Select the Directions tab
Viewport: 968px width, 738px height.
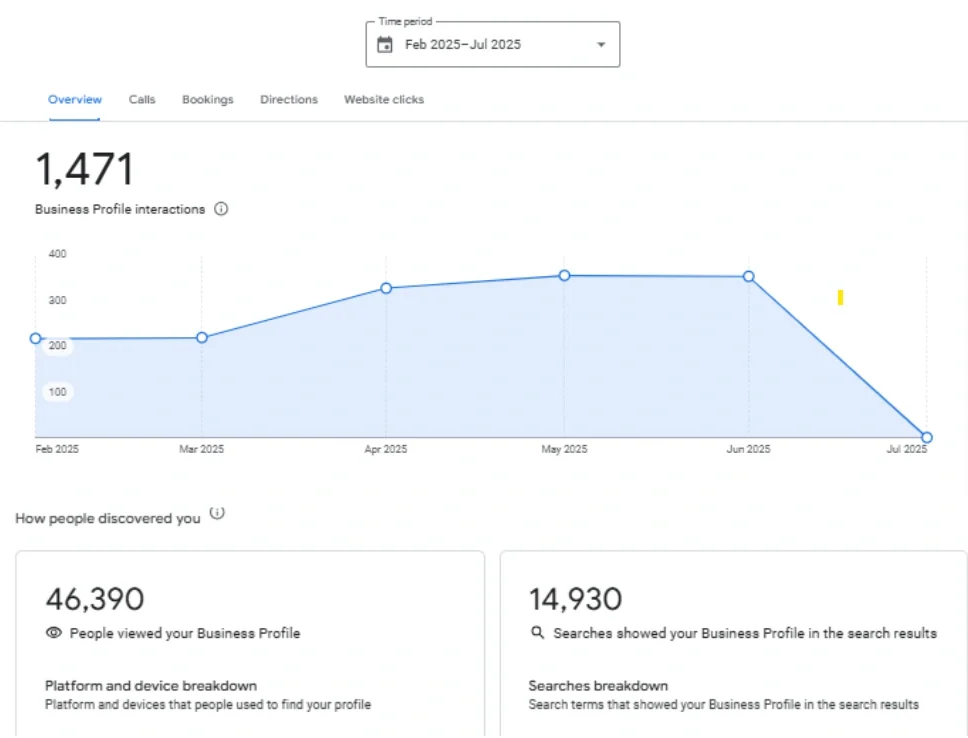pos(288,99)
